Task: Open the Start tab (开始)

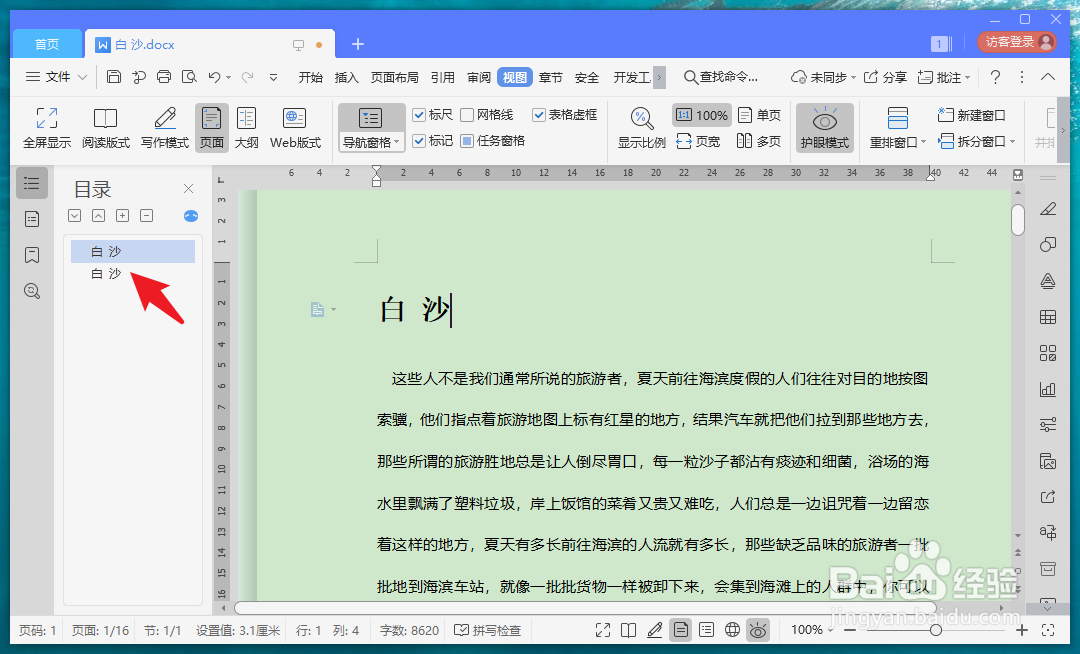Action: click(x=311, y=77)
